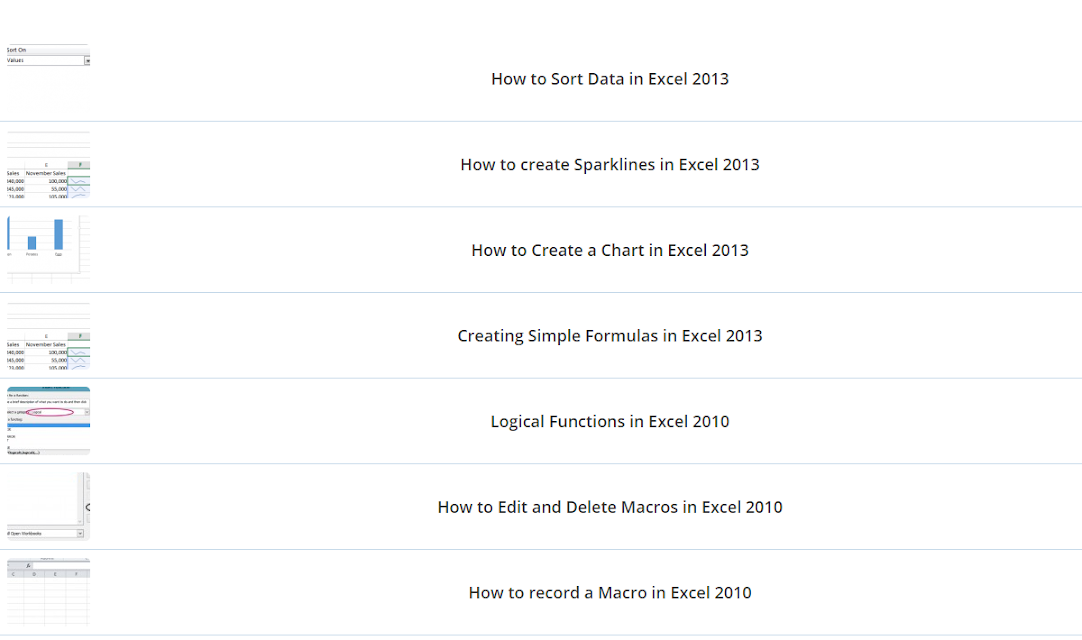This screenshot has height=640, width=1082.
Task: Click the fx formula icon in macro thumbnail
Action: (x=29, y=566)
